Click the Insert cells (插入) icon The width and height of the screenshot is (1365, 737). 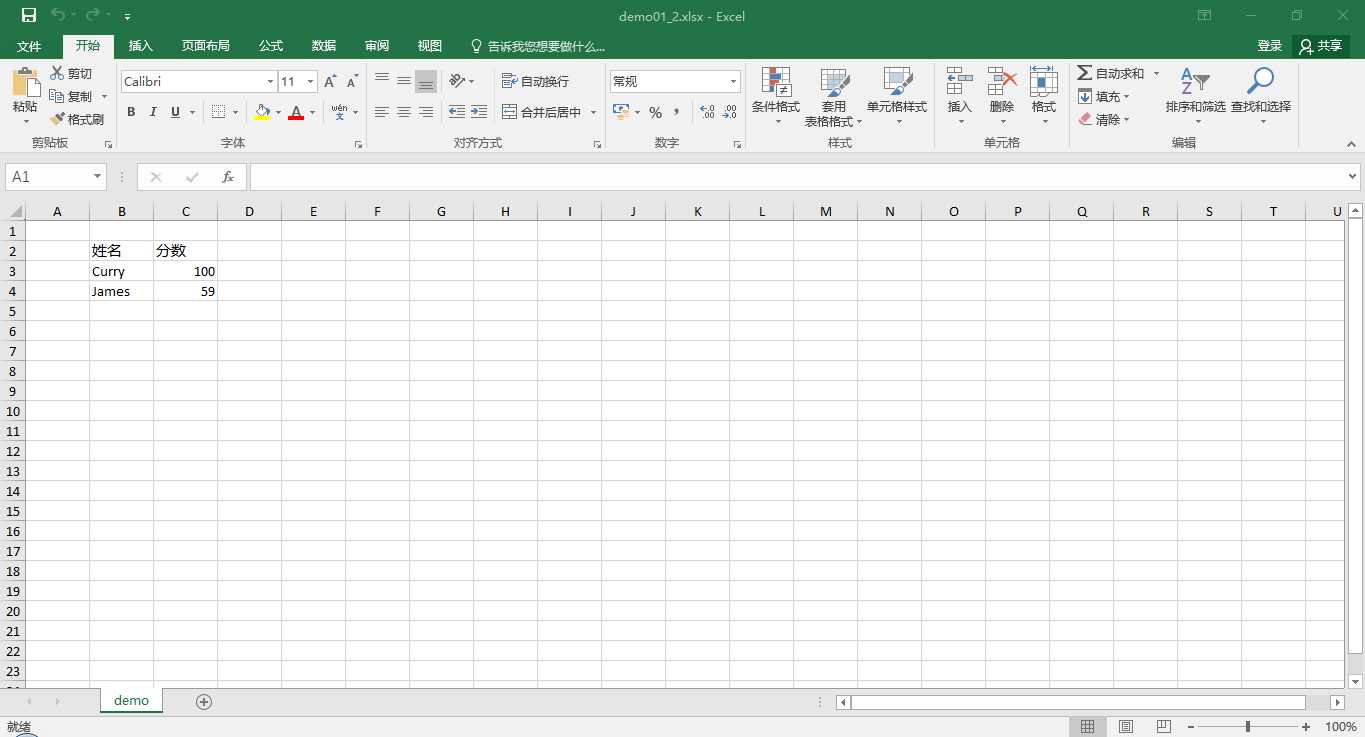click(960, 82)
